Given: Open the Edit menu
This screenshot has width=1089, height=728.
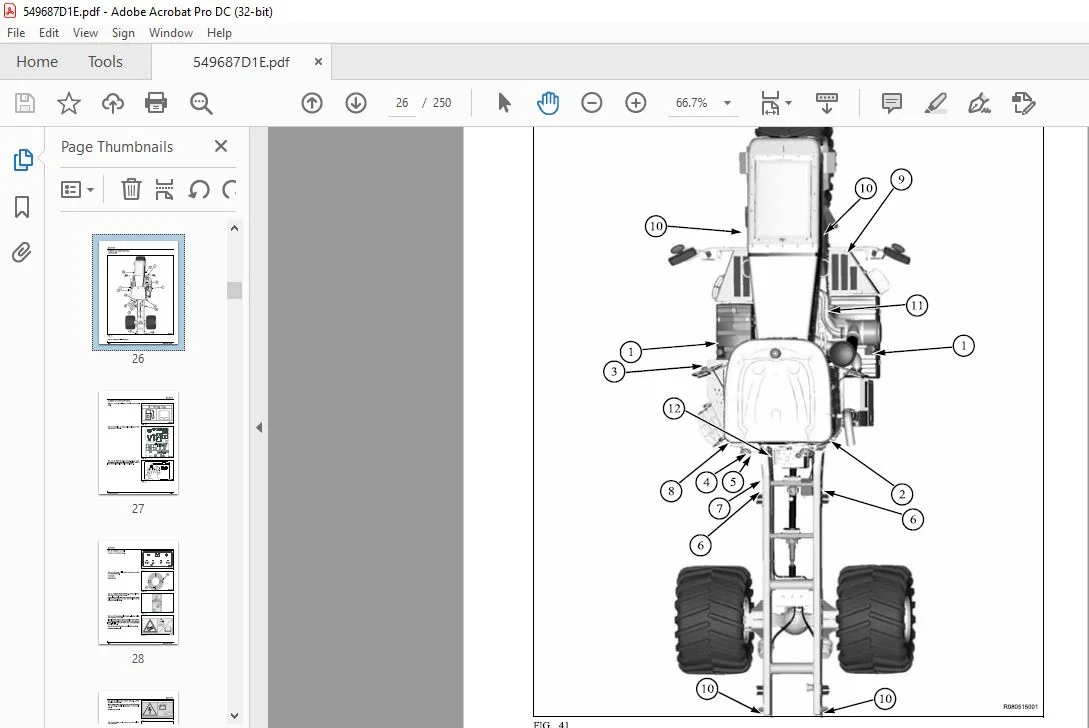Looking at the screenshot, I should click(x=49, y=33).
